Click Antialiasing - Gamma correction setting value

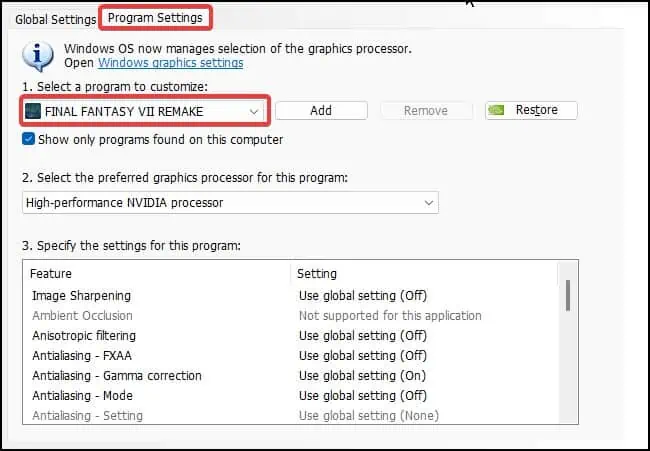[x=362, y=376]
